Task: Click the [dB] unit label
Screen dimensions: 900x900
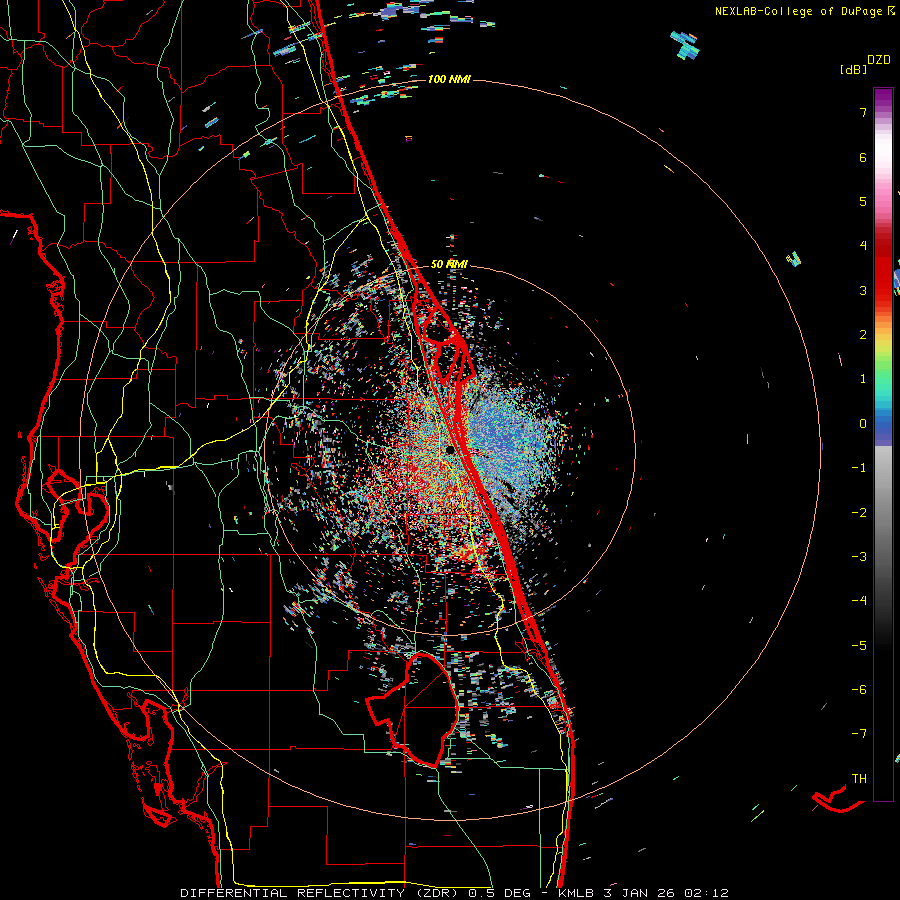Action: tap(854, 69)
